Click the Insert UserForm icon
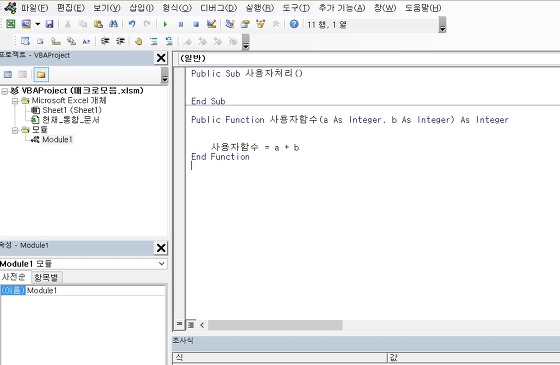The image size is (560, 365). pos(26,24)
